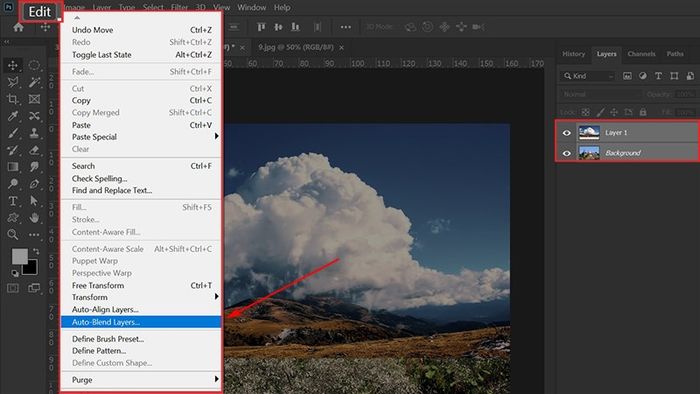Switch to the Channels tab

[x=641, y=54]
